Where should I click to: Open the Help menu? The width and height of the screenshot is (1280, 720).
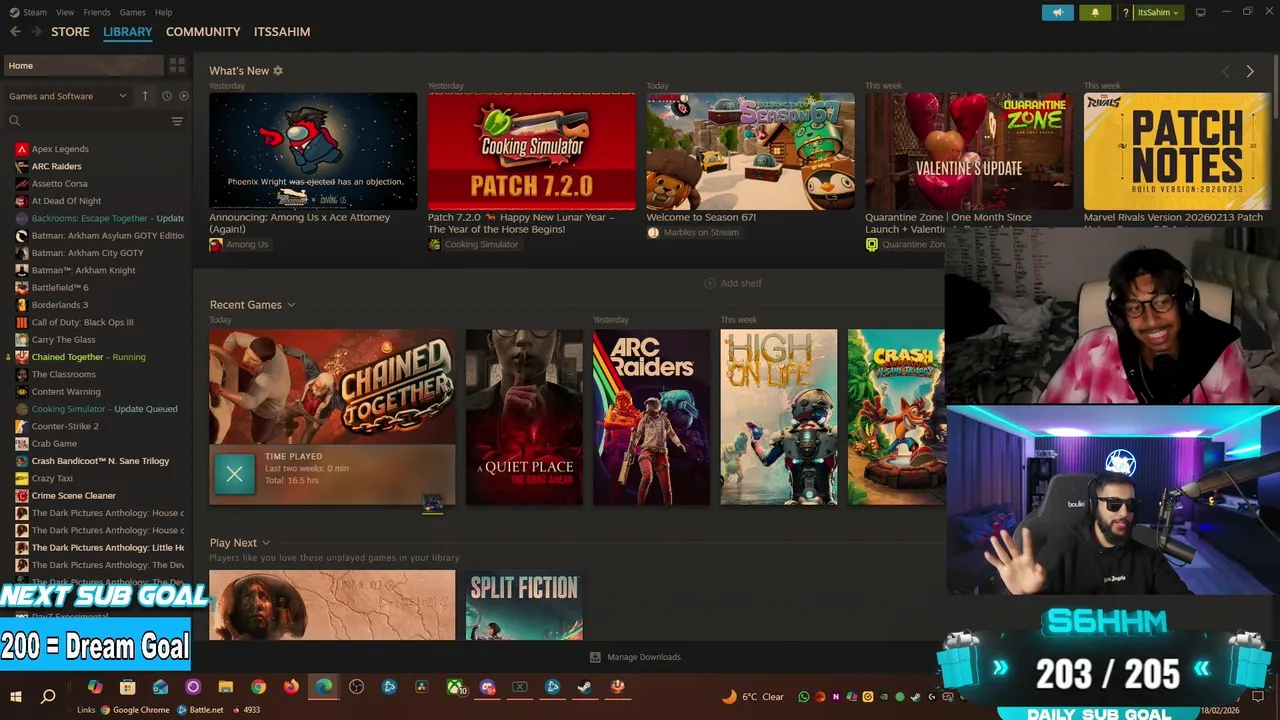164,12
